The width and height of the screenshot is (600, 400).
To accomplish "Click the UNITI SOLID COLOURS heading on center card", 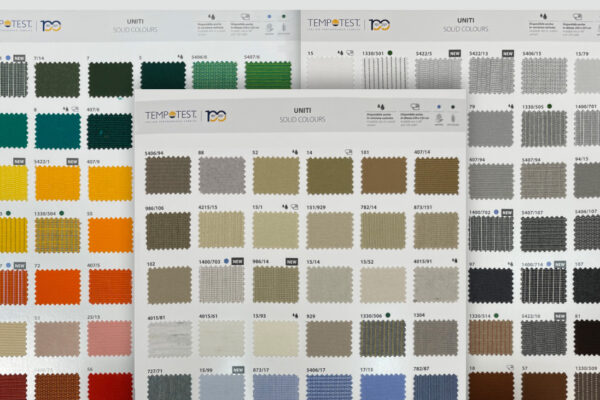I will pos(302,115).
